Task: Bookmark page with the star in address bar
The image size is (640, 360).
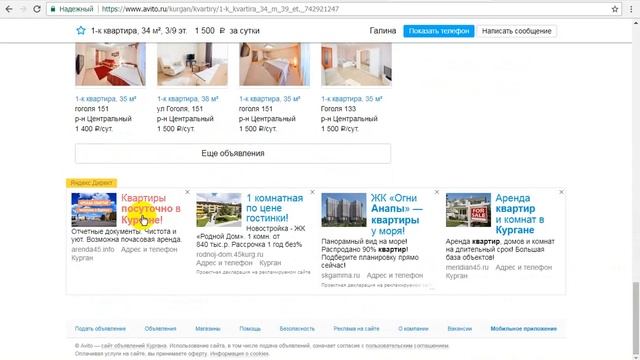Action: pos(615,9)
